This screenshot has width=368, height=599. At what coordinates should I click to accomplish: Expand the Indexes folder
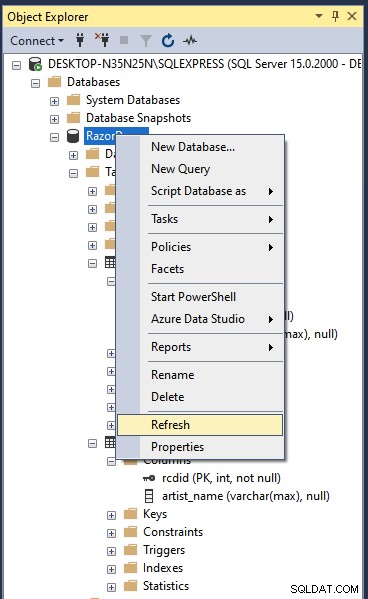(111, 569)
